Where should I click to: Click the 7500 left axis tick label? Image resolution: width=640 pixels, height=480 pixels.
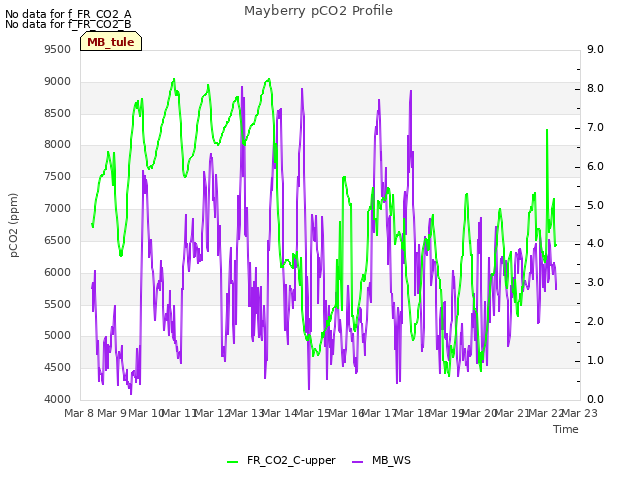point(58,176)
